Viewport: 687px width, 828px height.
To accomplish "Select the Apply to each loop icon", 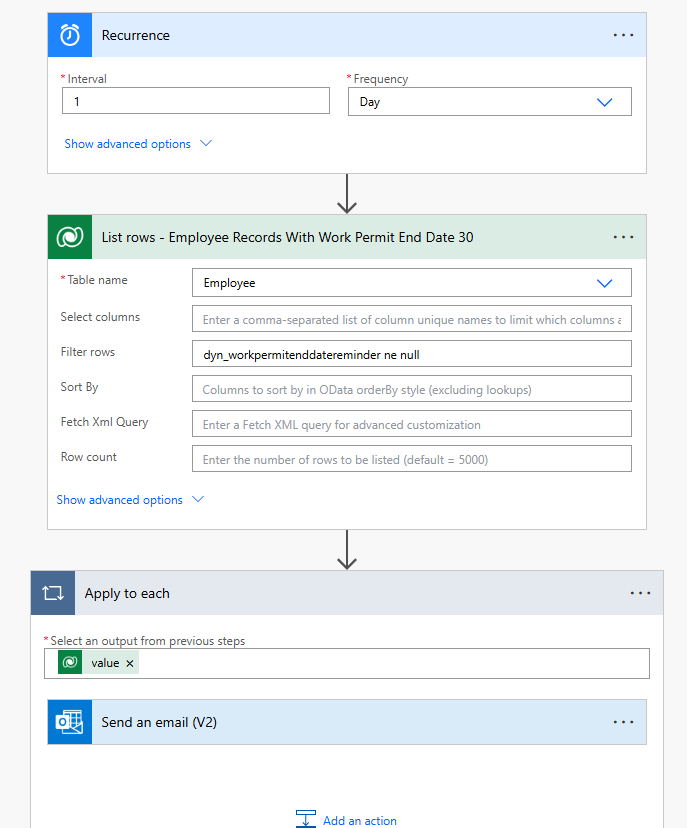I will 52,592.
